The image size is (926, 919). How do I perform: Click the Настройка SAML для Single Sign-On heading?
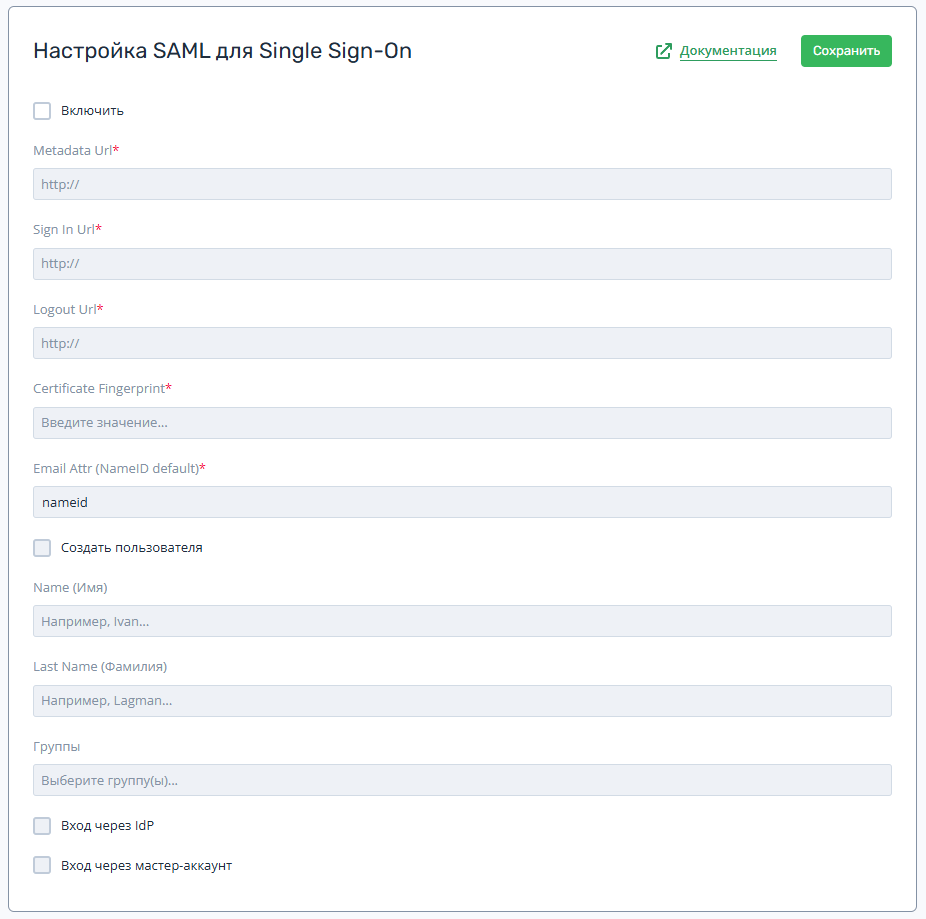click(222, 51)
